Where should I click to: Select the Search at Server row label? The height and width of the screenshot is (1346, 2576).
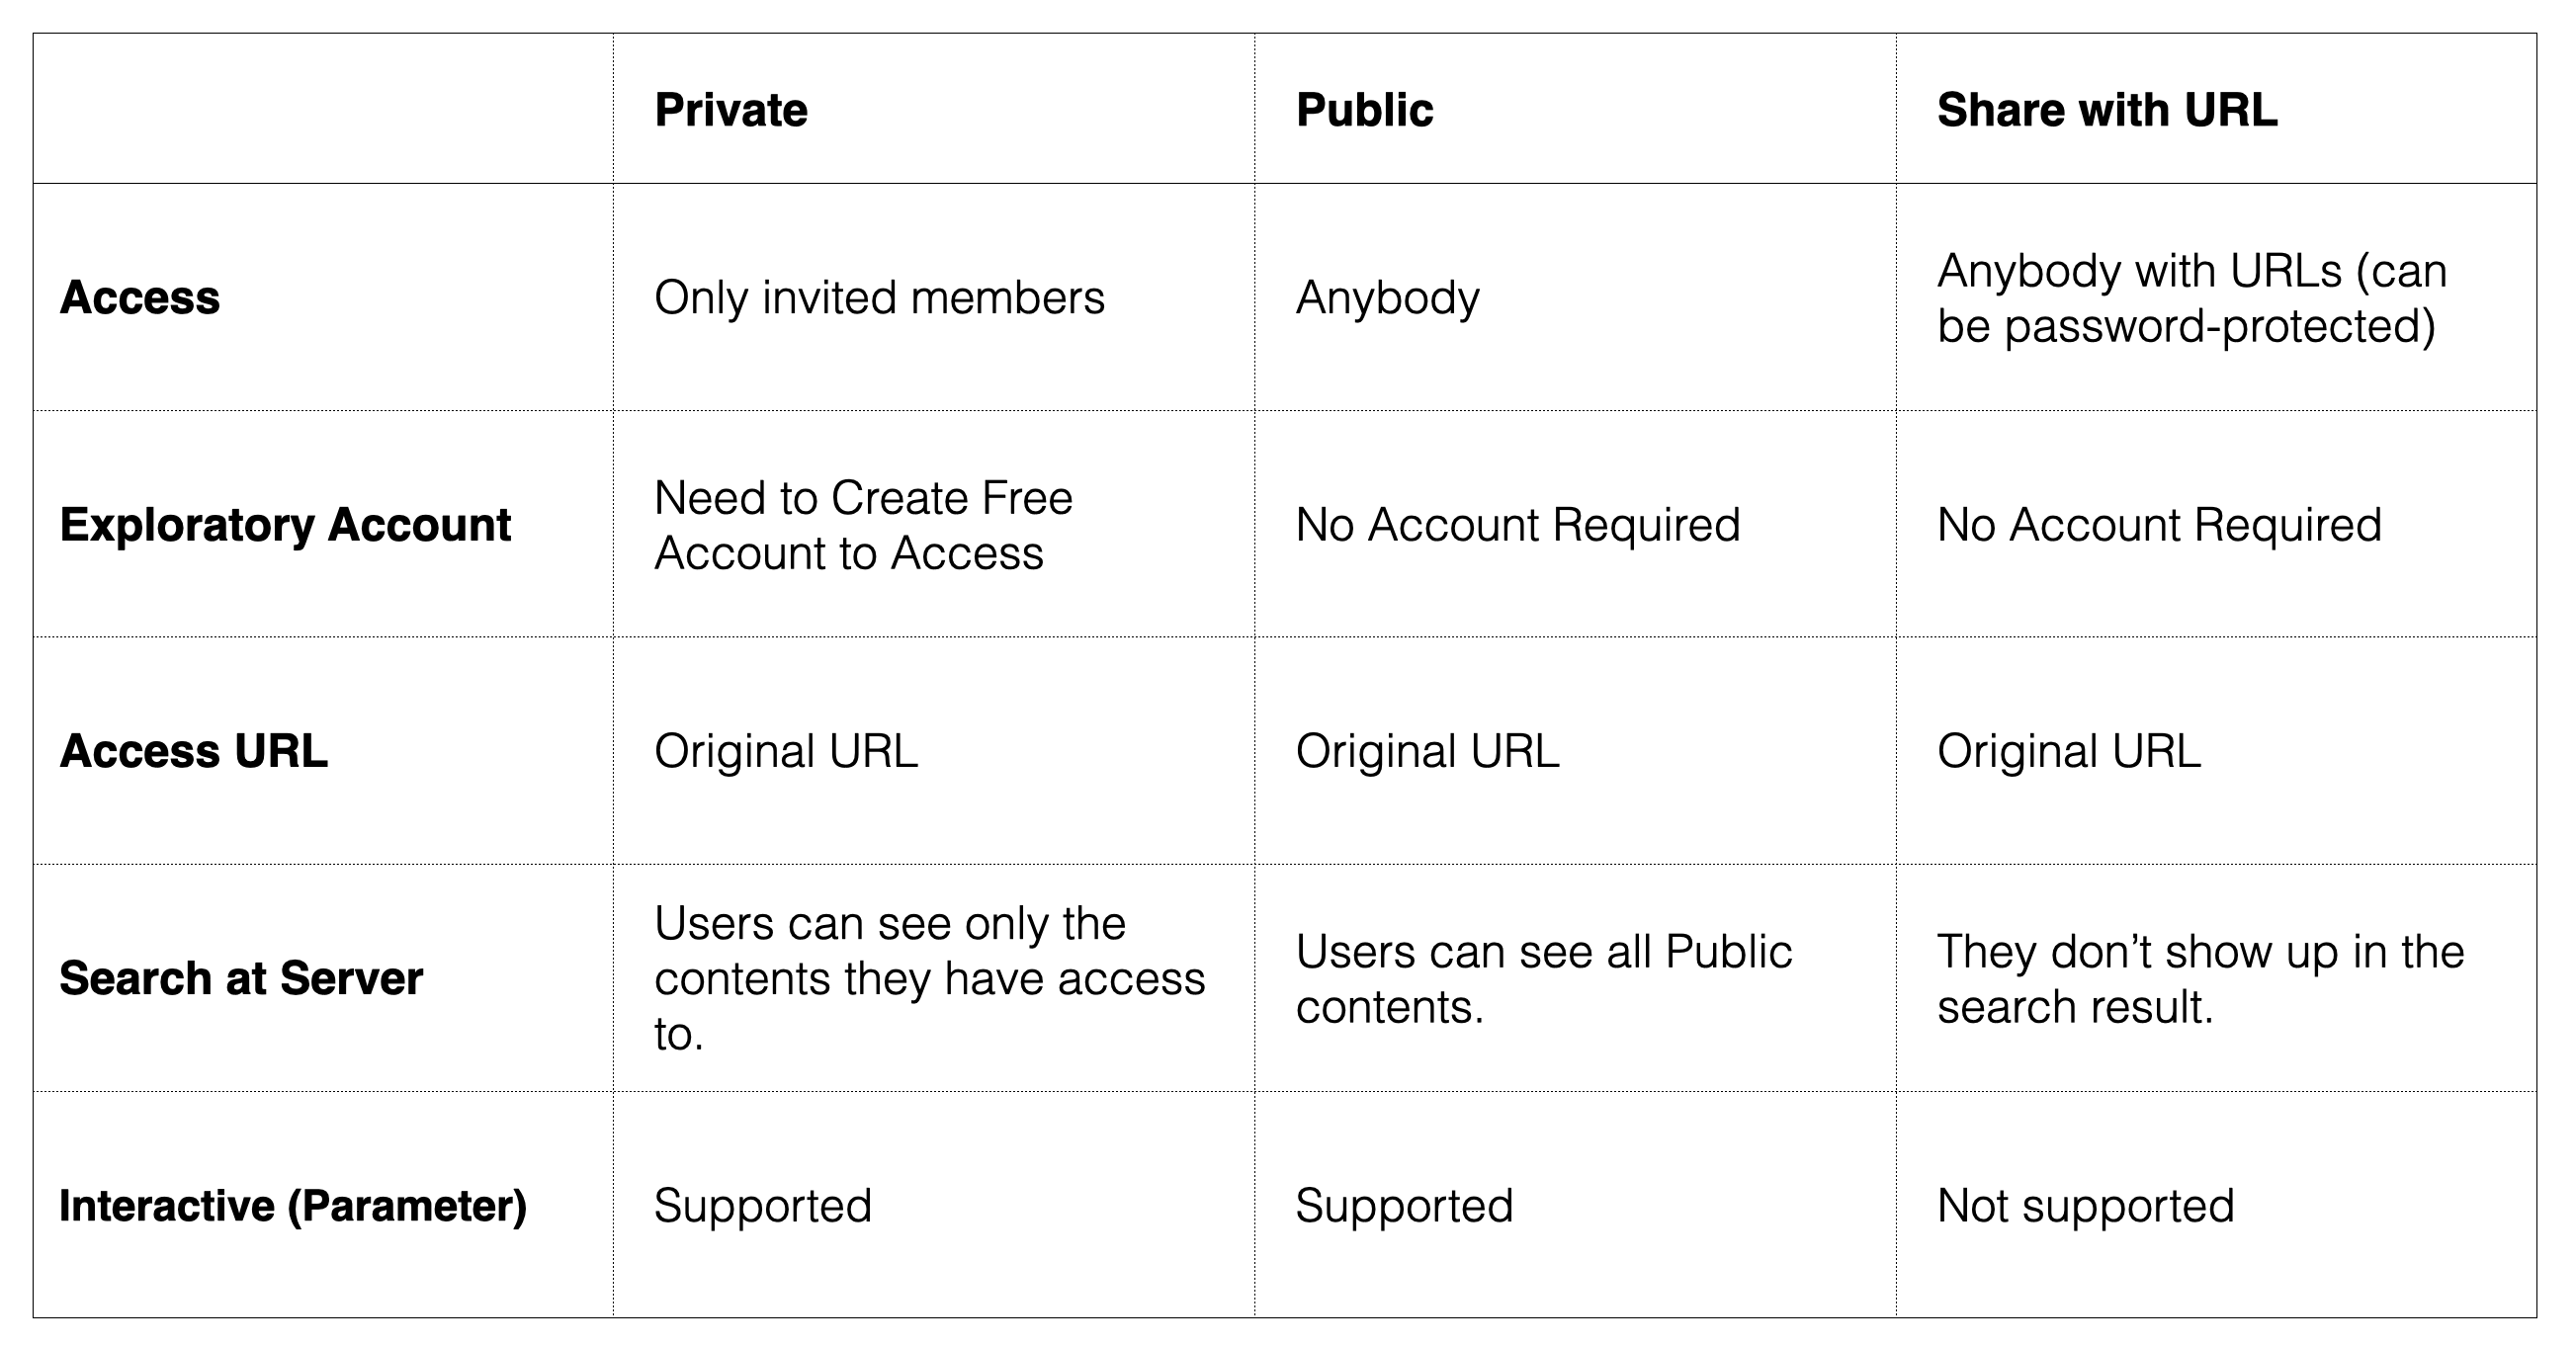pyautogui.click(x=241, y=978)
